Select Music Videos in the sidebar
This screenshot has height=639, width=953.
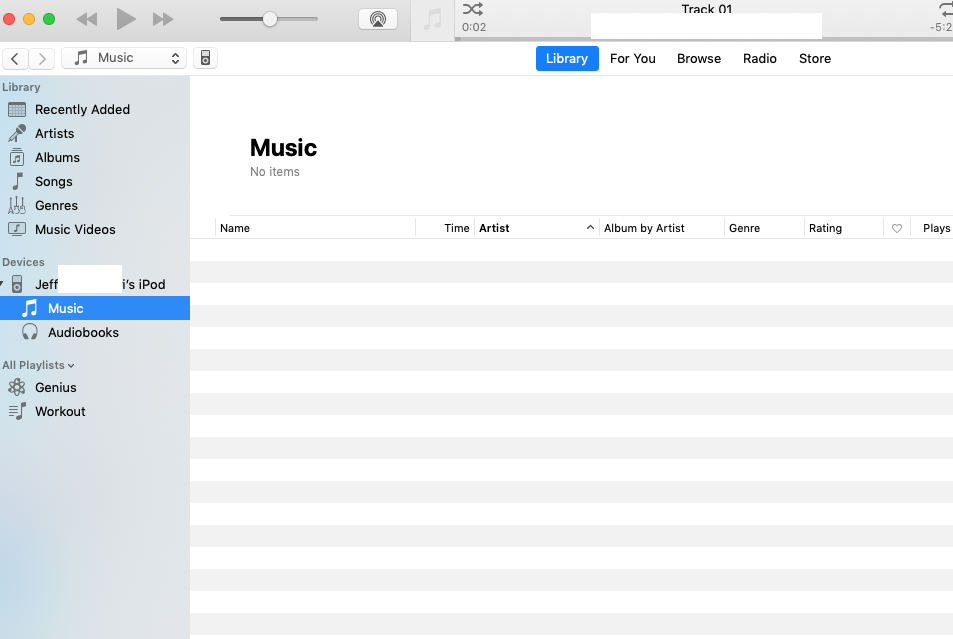[95, 229]
